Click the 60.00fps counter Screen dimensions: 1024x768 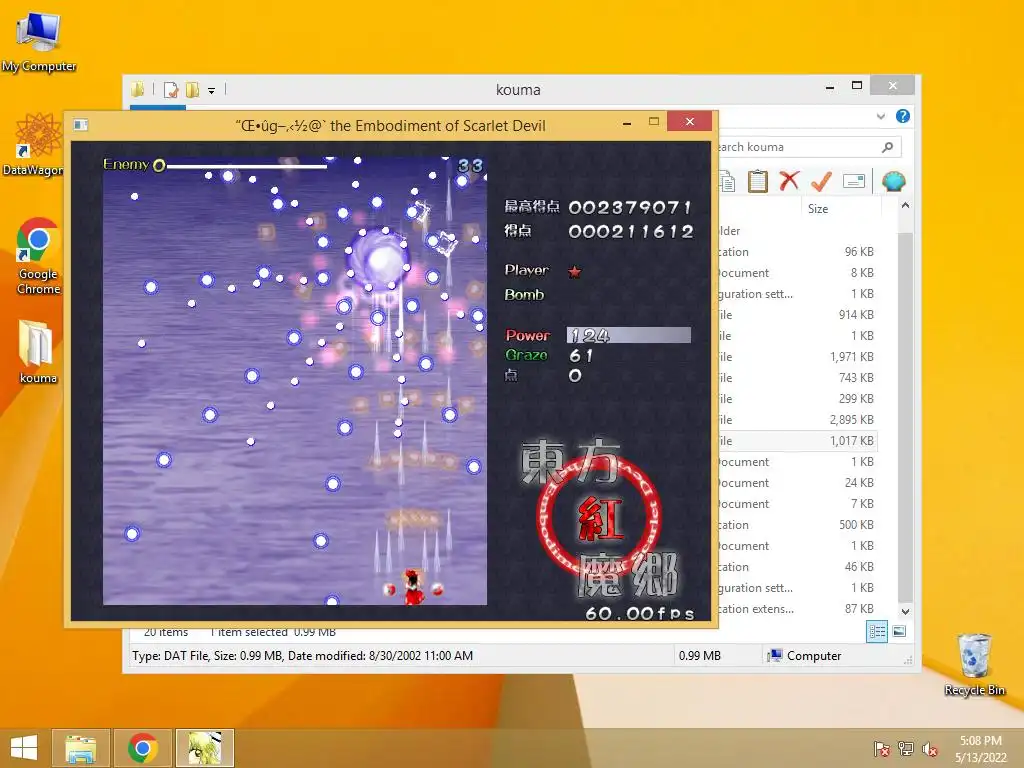[x=639, y=613]
